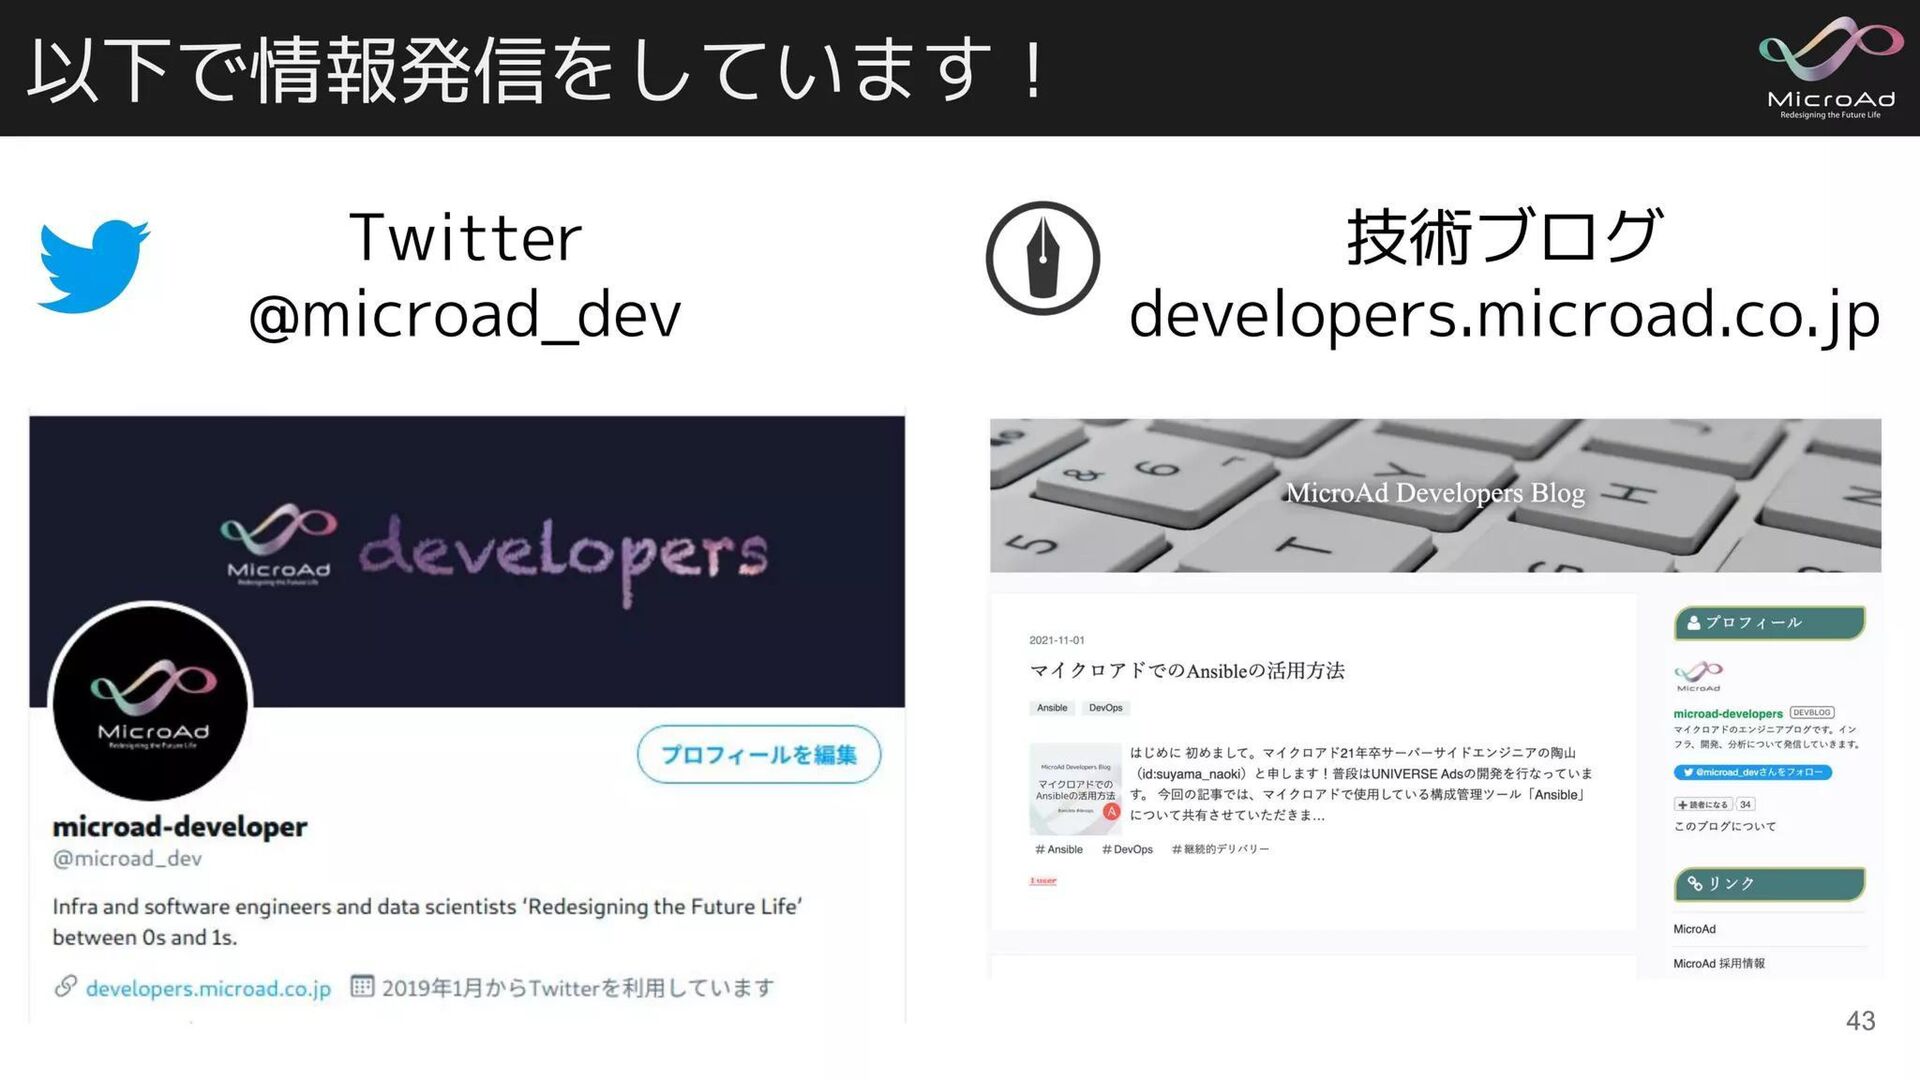Screen dimensions: 1920x1080
Task: Click the blue Twitter bird icon
Action: pos(93,265)
